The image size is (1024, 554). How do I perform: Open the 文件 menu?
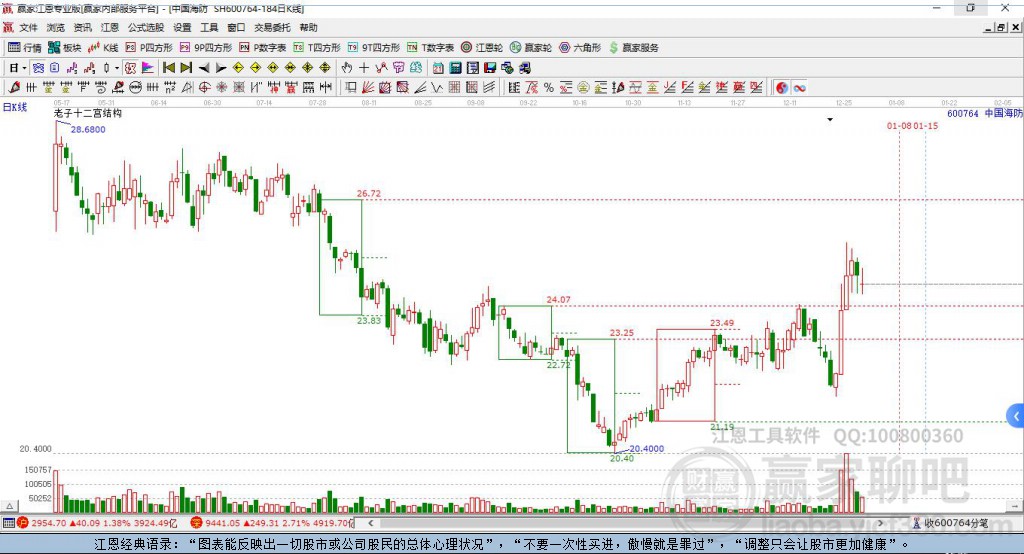[x=28, y=27]
